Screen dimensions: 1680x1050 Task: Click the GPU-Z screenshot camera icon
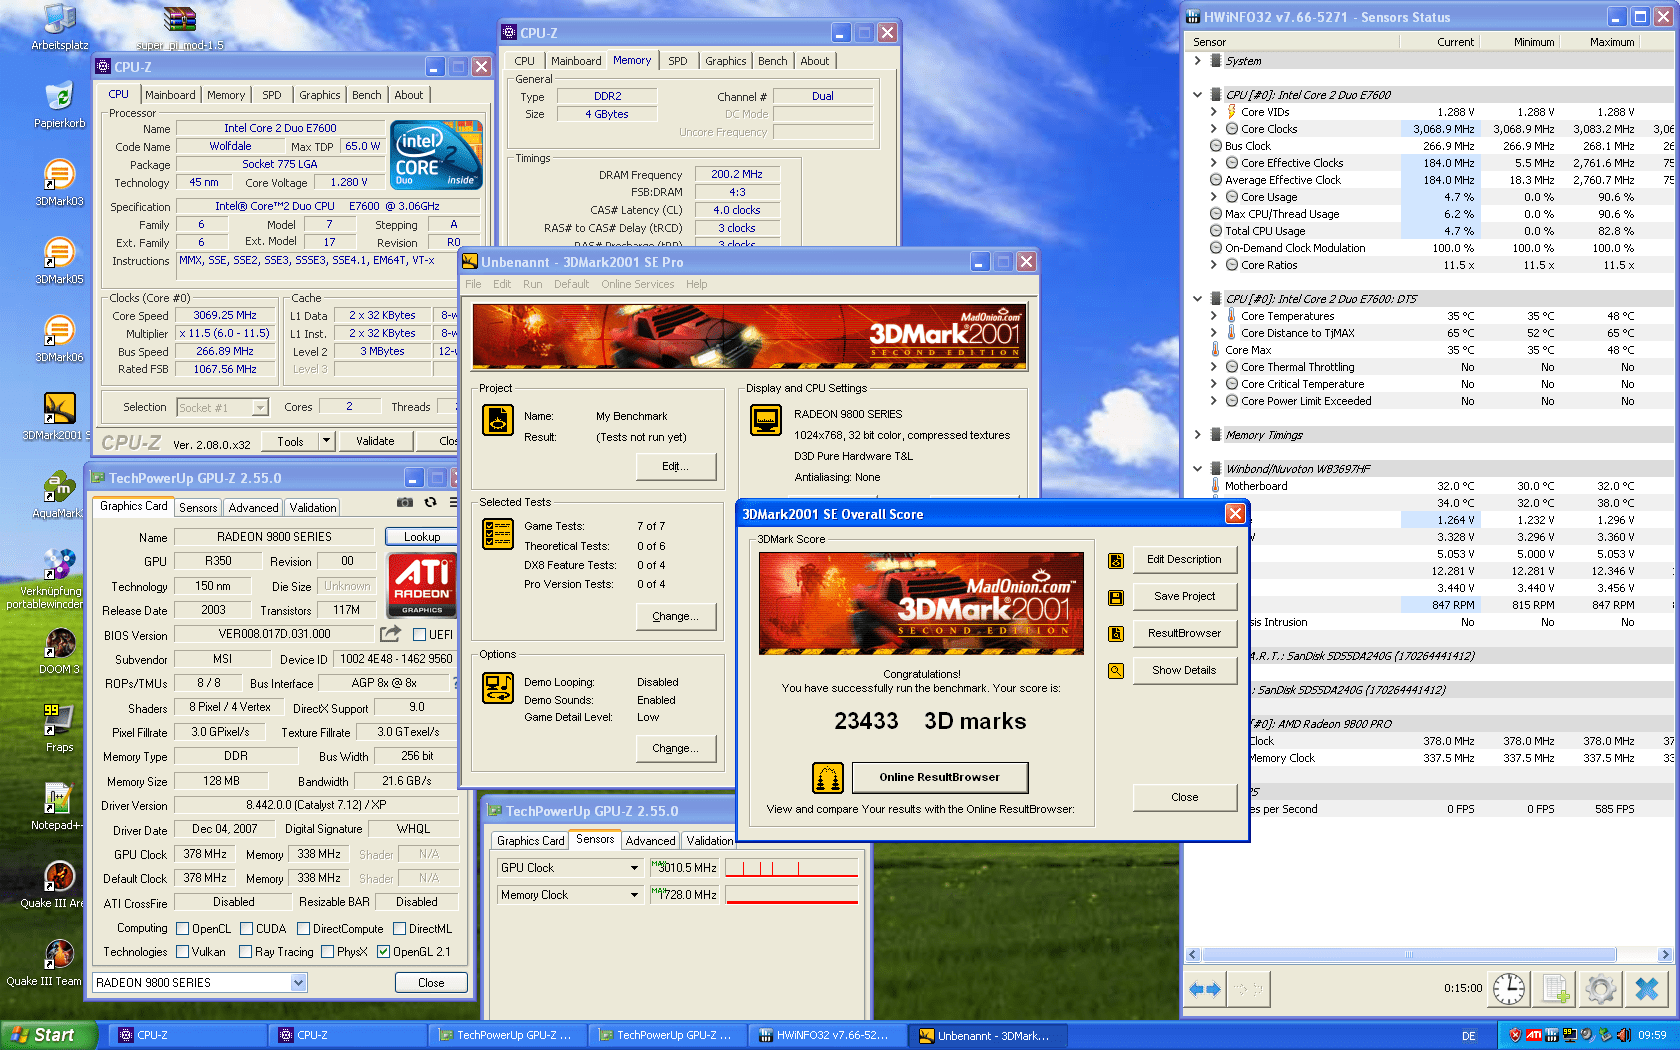(x=405, y=502)
